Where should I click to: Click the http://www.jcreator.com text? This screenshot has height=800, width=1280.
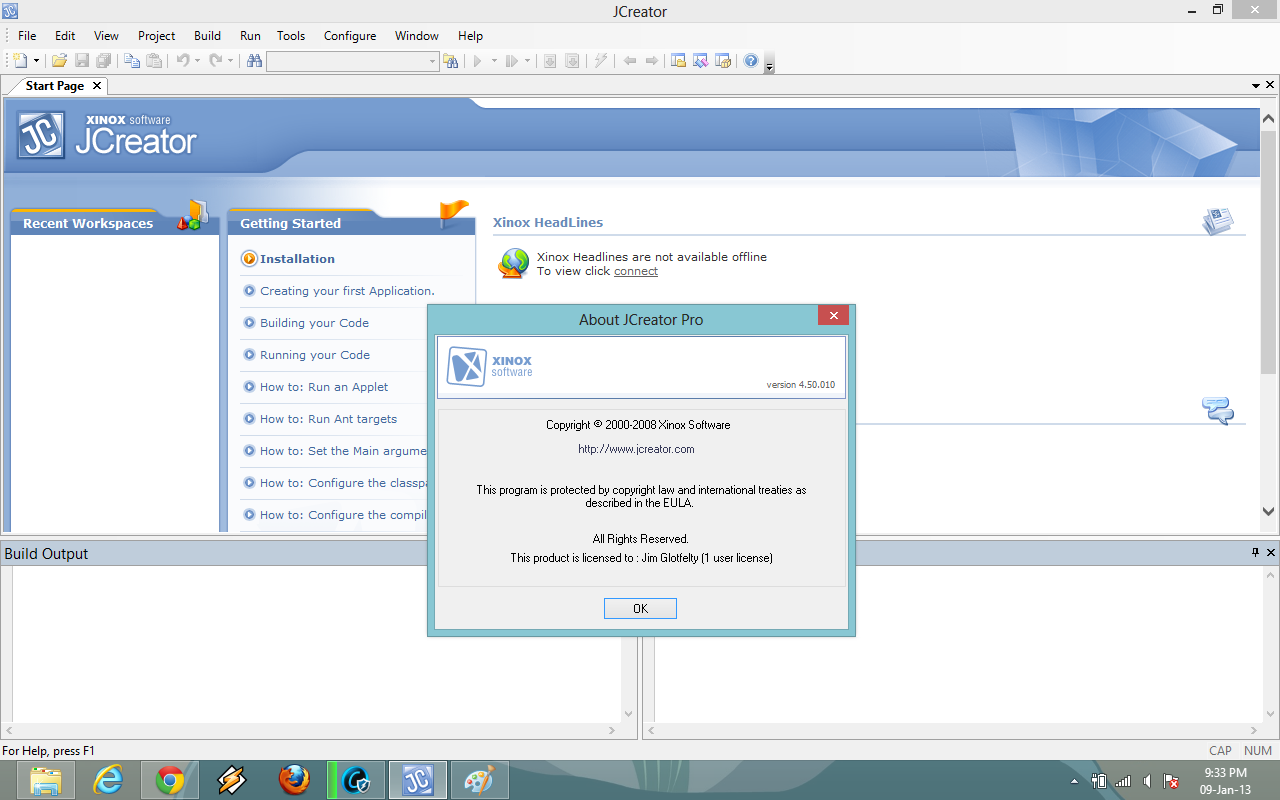[636, 449]
